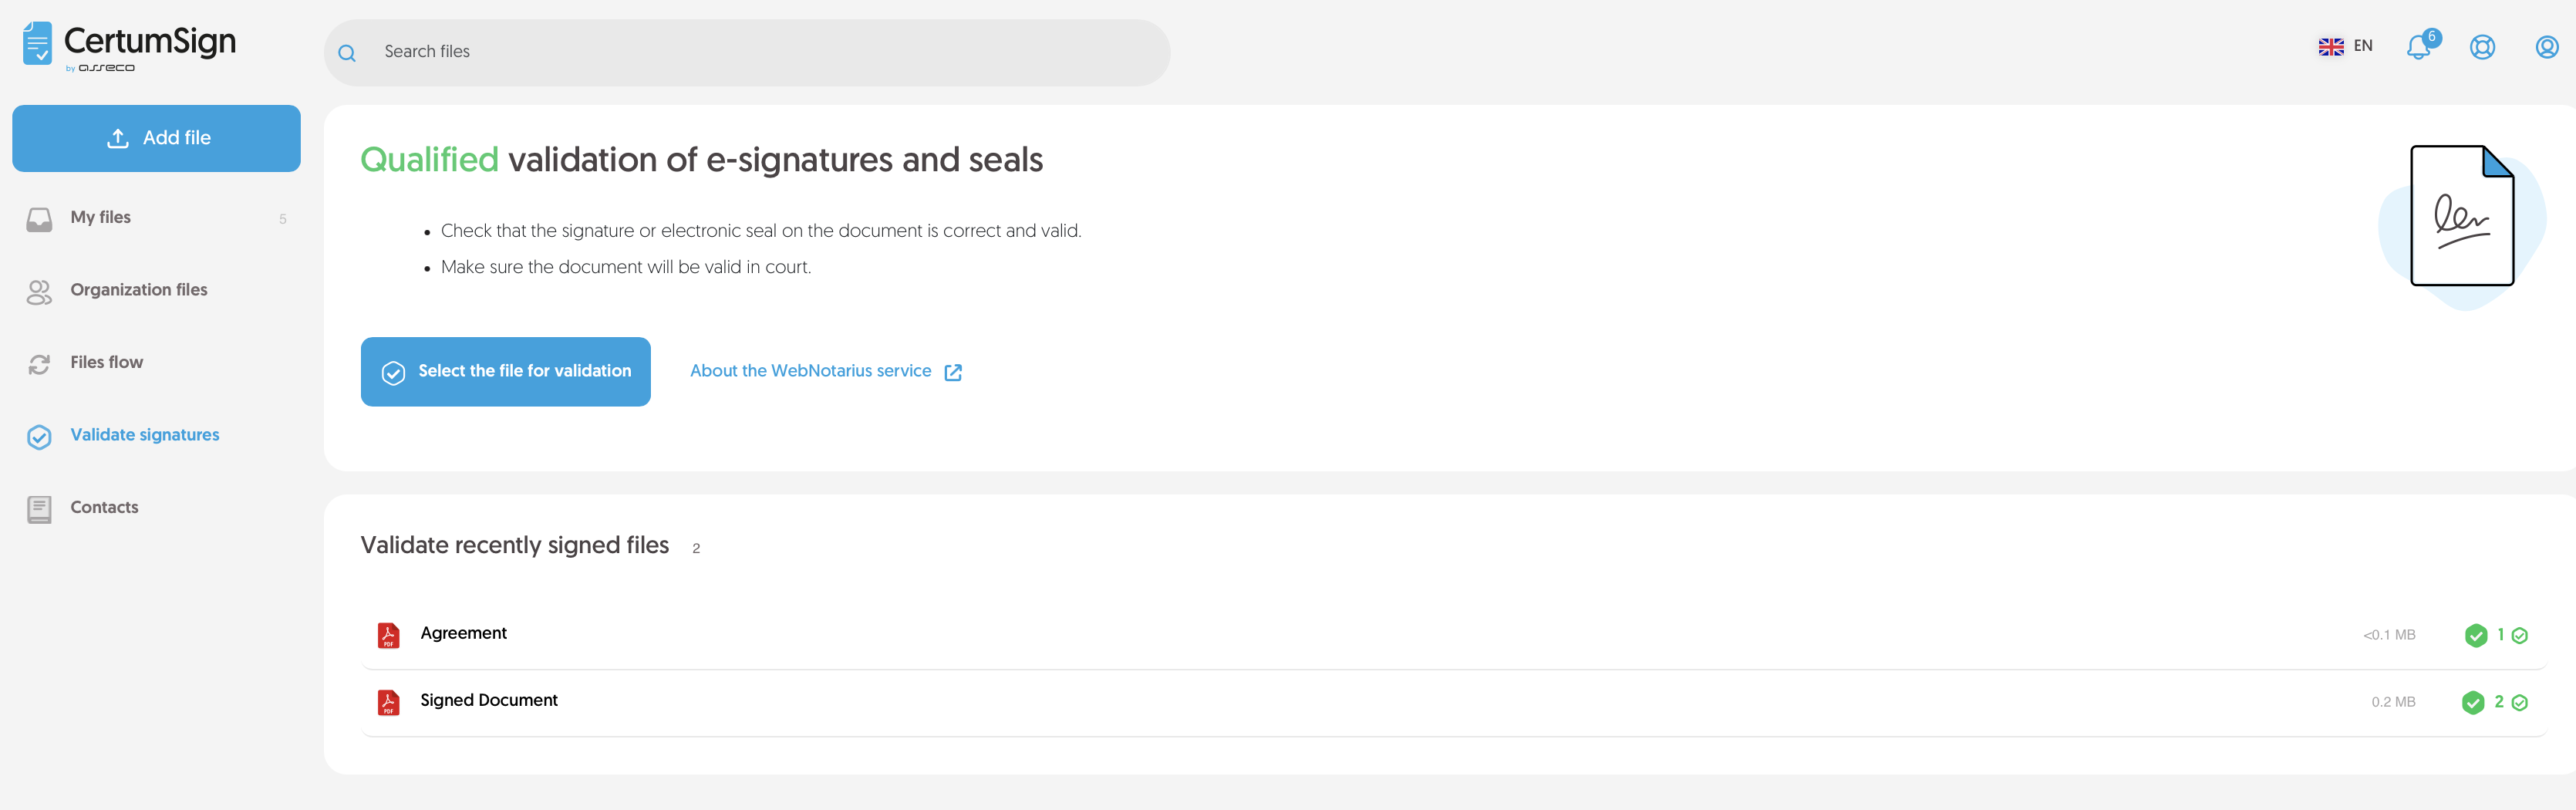
Task: Click the Agreement PDF file icon
Action: (388, 635)
